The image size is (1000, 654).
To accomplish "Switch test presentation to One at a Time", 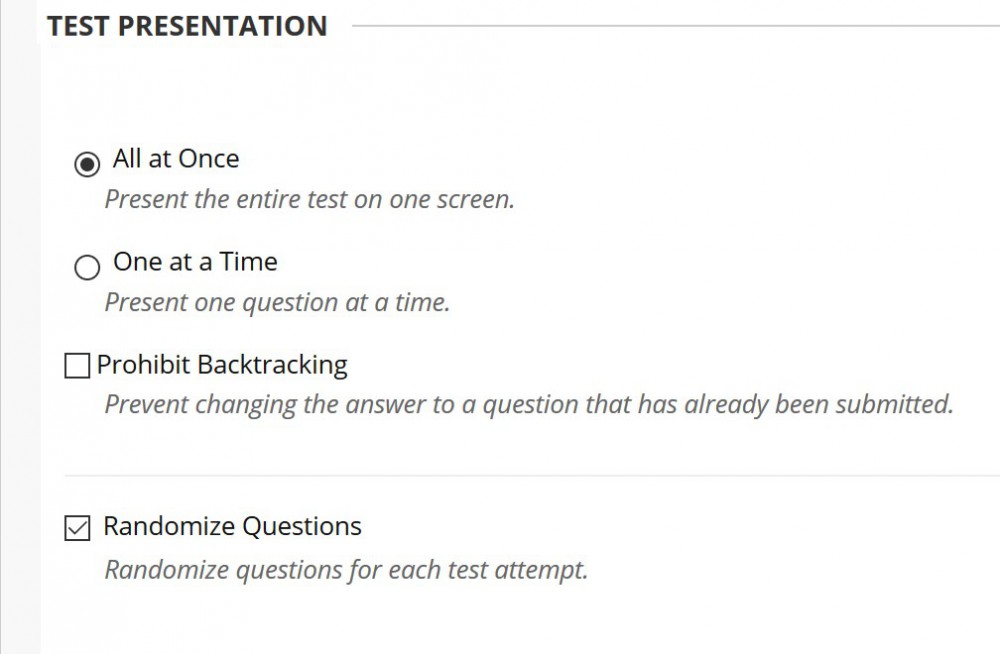I will tap(87, 268).
